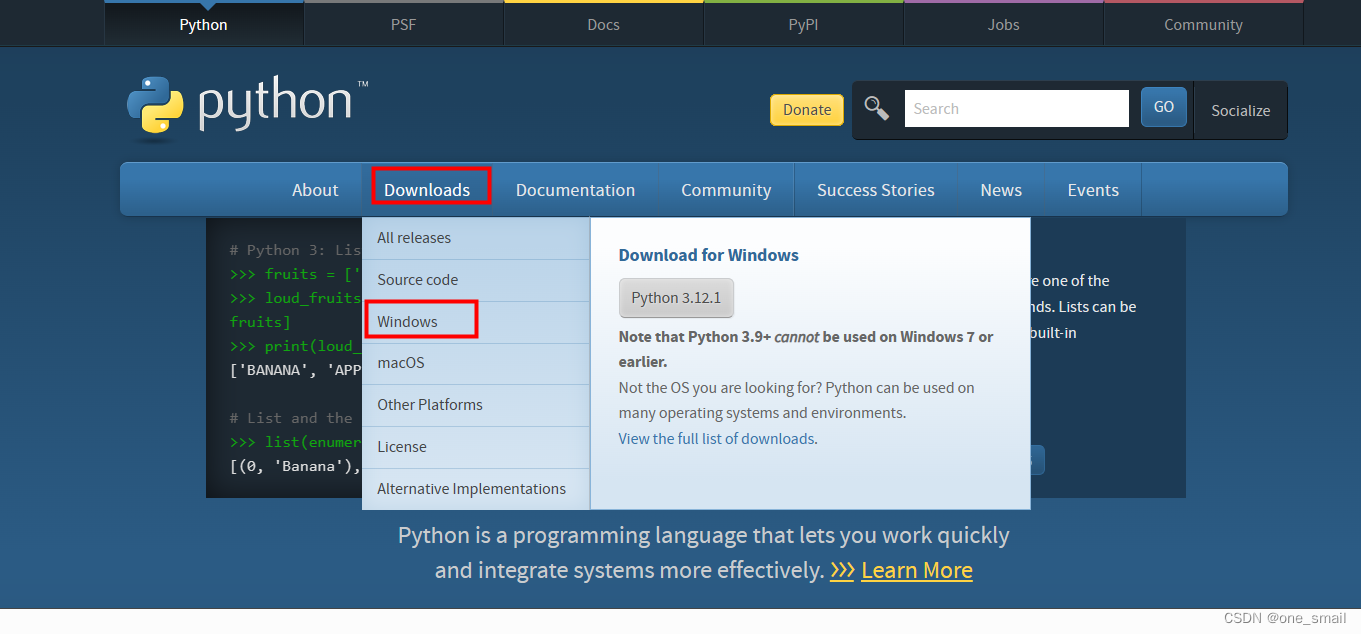Open the Jobs tab

coord(1003,24)
